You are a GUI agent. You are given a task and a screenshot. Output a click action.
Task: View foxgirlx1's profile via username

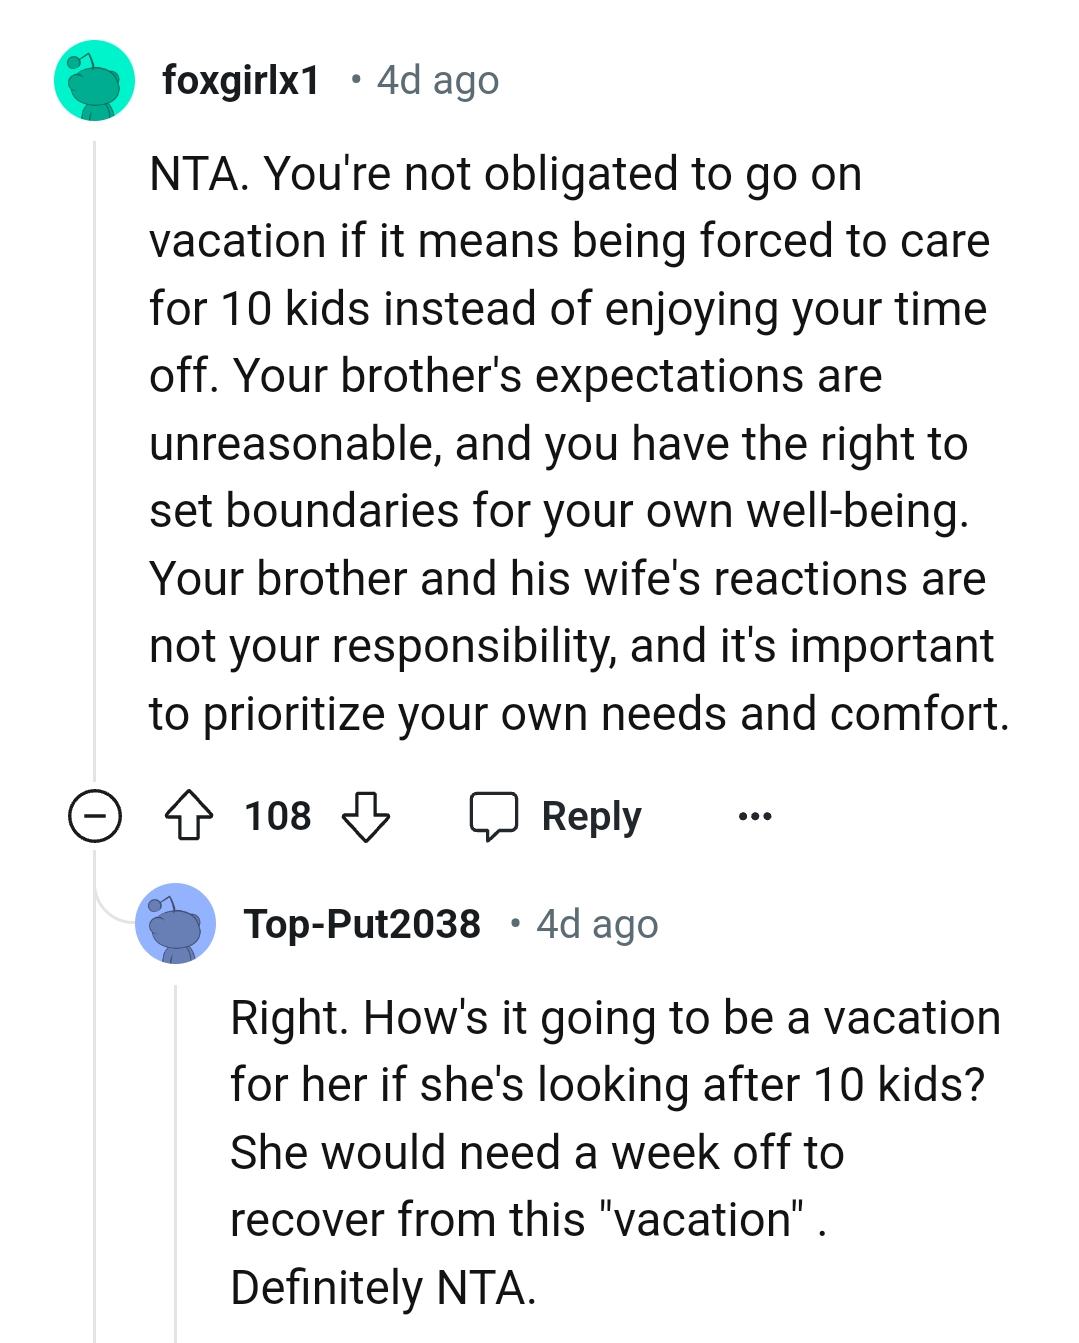coord(241,80)
